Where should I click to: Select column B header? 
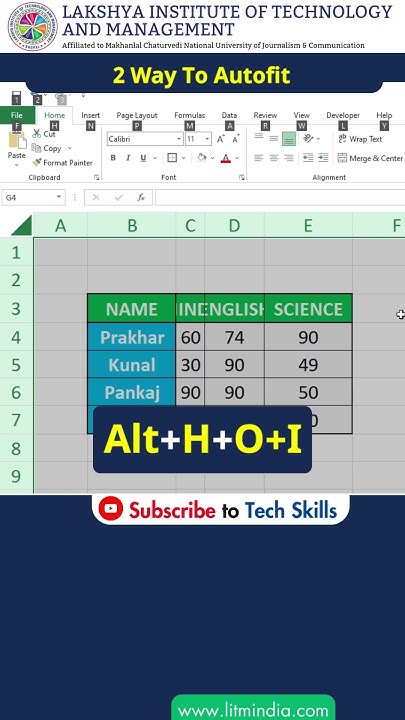point(132,225)
